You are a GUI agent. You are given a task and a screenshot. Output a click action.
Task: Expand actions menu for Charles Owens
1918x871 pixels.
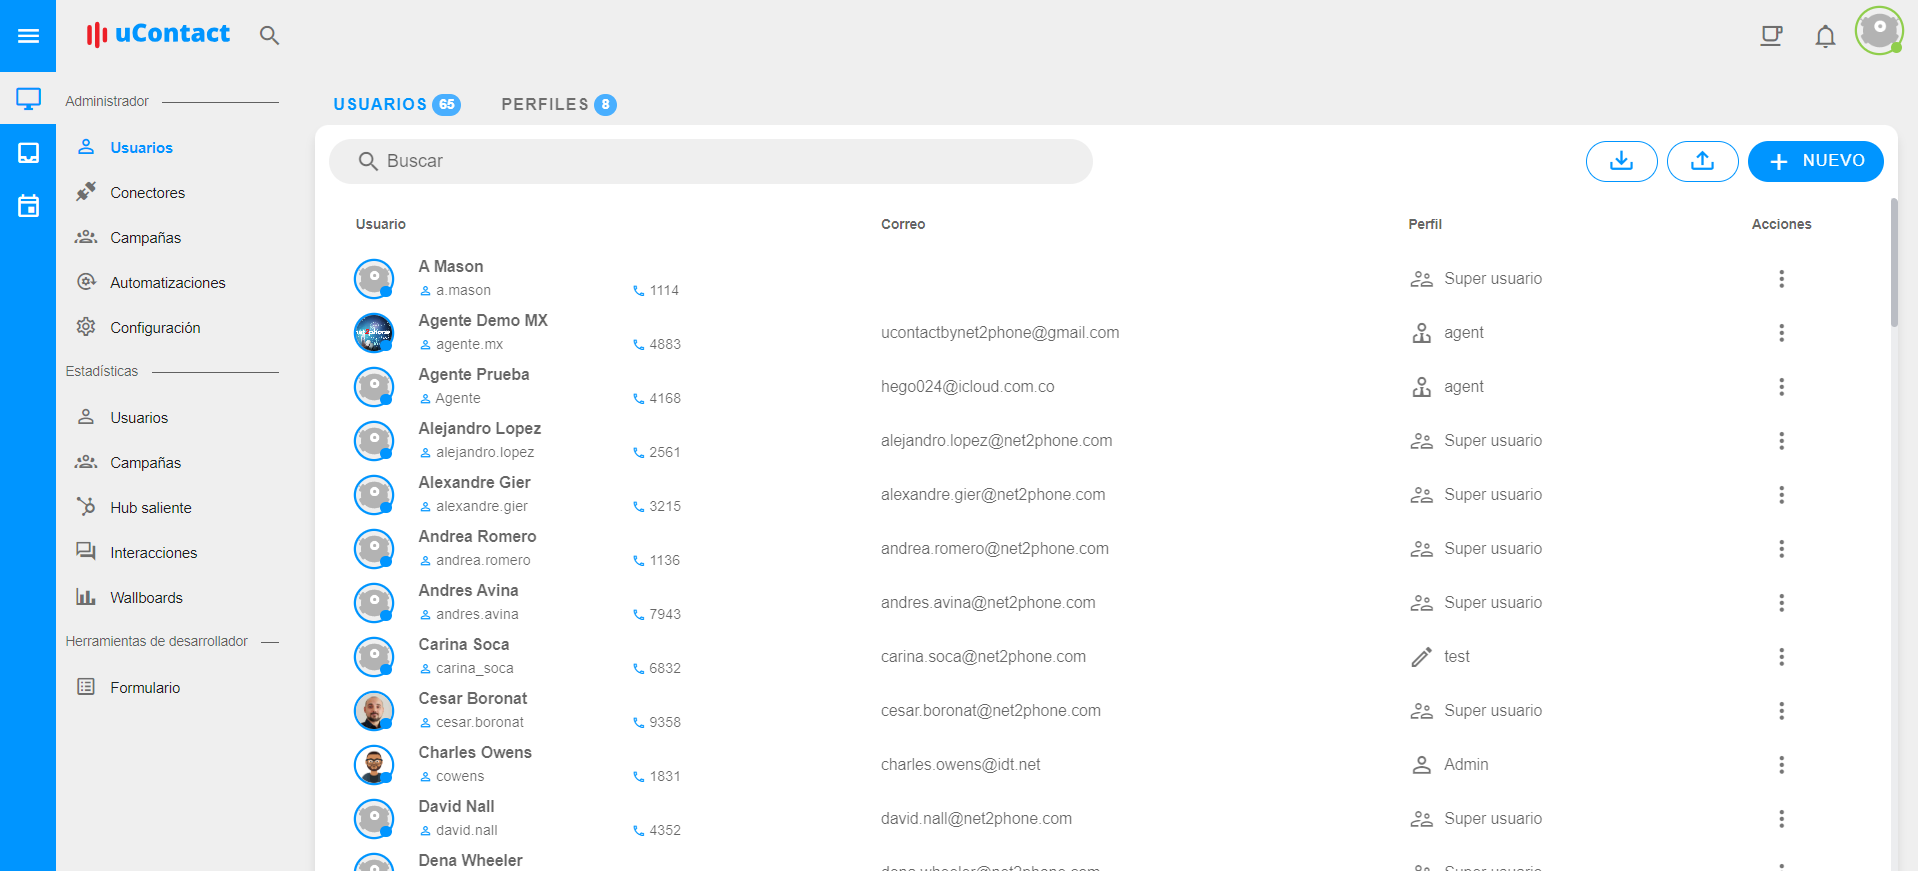pos(1781,765)
